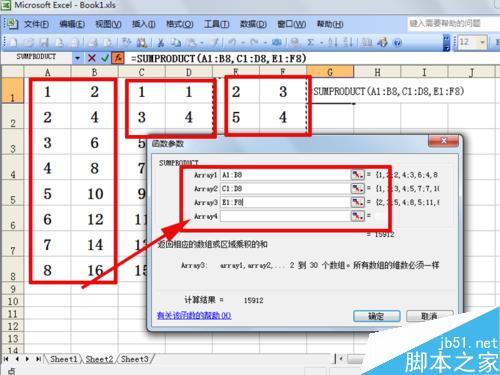Click the Array1 input field
Image resolution: width=500 pixels, height=375 pixels.
(285, 175)
